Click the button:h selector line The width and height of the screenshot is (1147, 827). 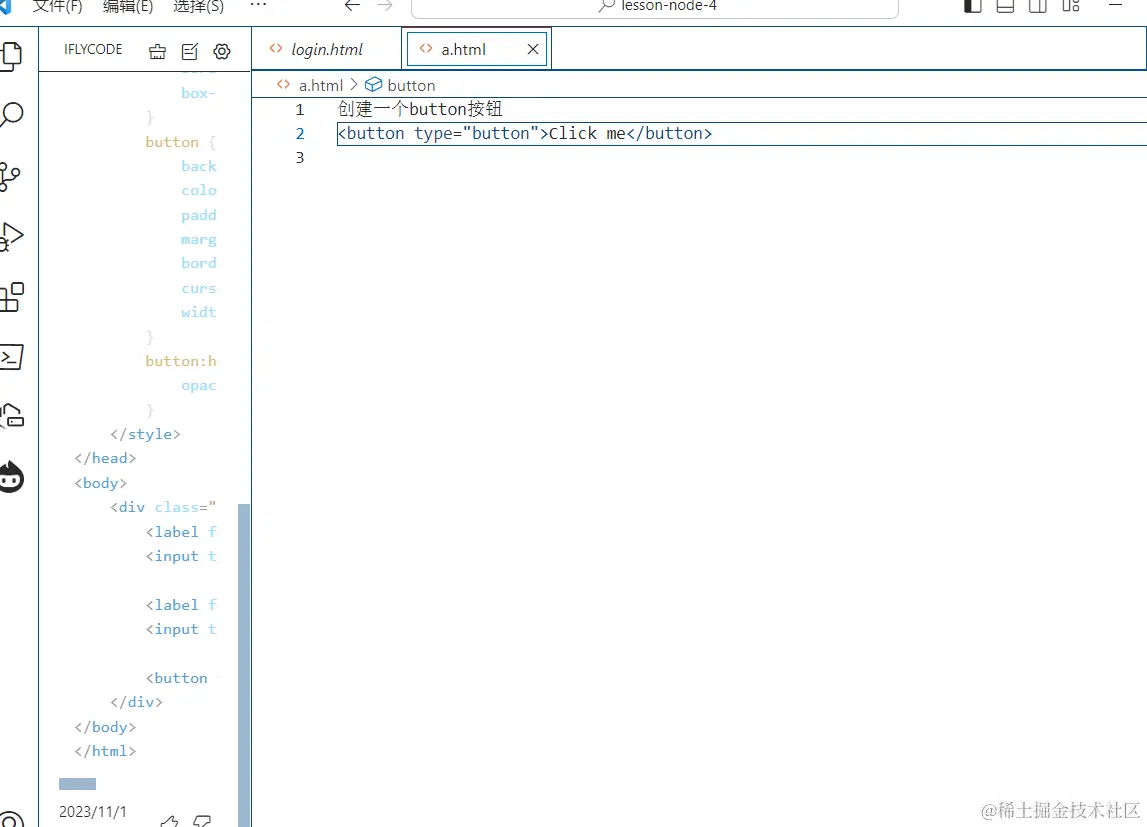[x=181, y=361]
